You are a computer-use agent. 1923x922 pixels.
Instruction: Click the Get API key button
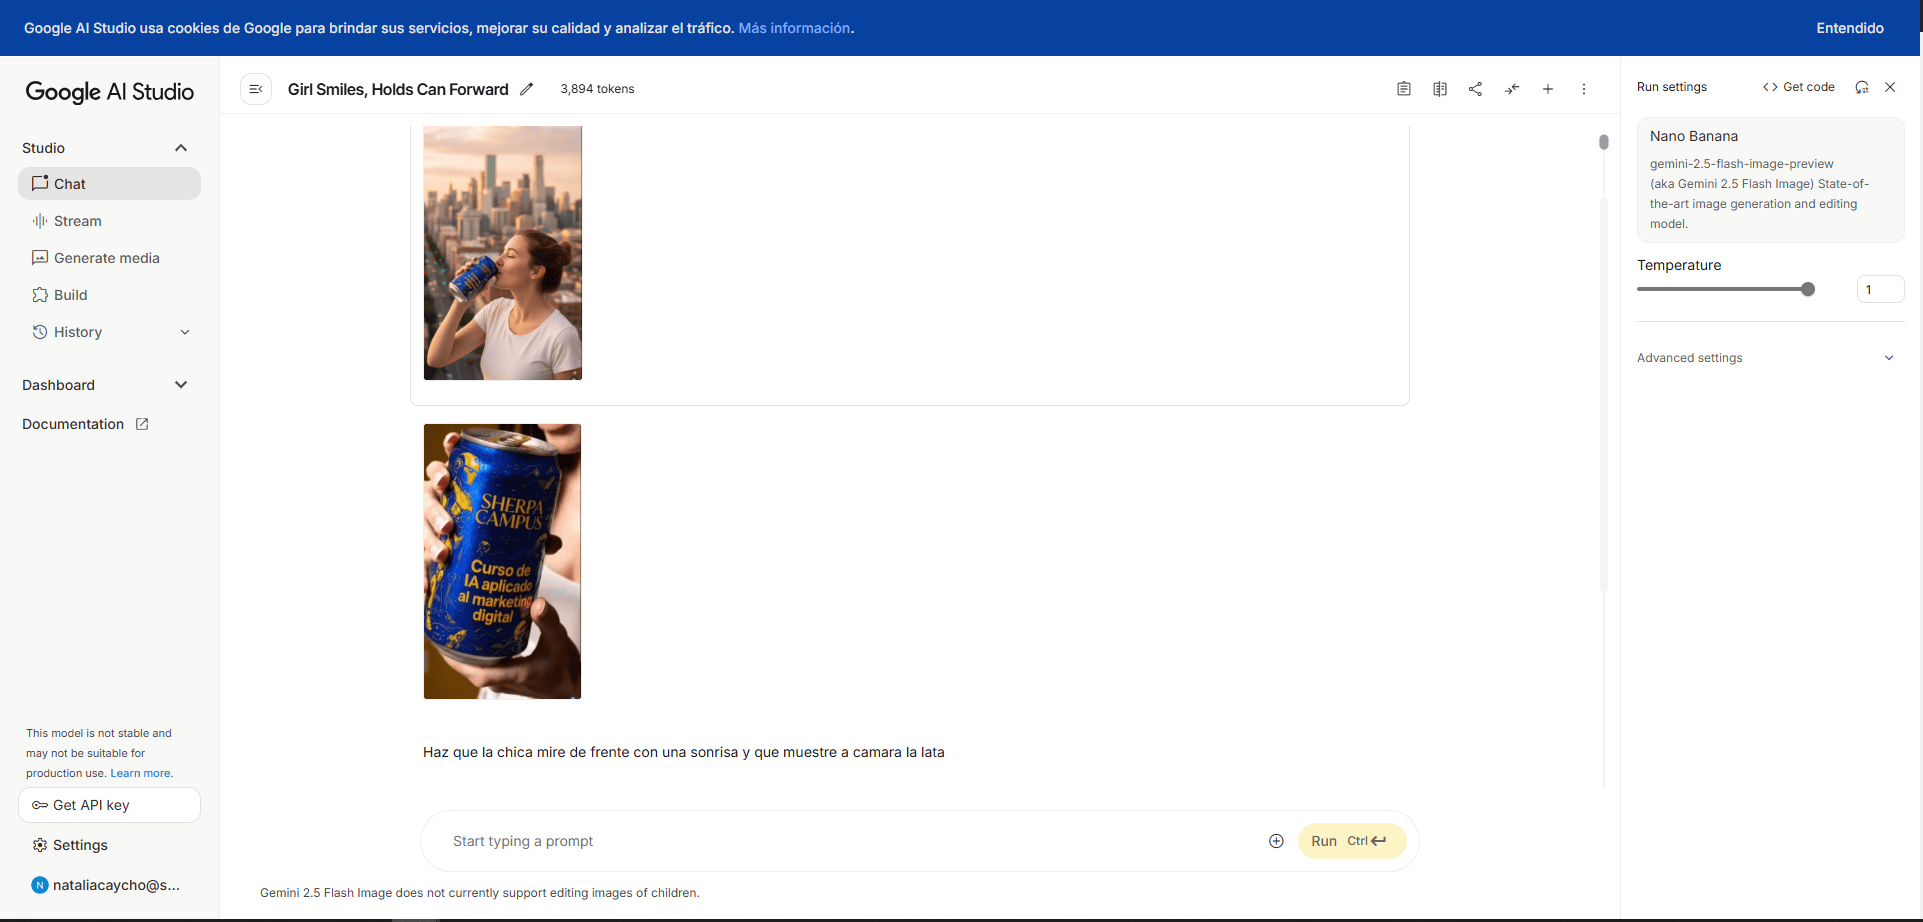(109, 805)
